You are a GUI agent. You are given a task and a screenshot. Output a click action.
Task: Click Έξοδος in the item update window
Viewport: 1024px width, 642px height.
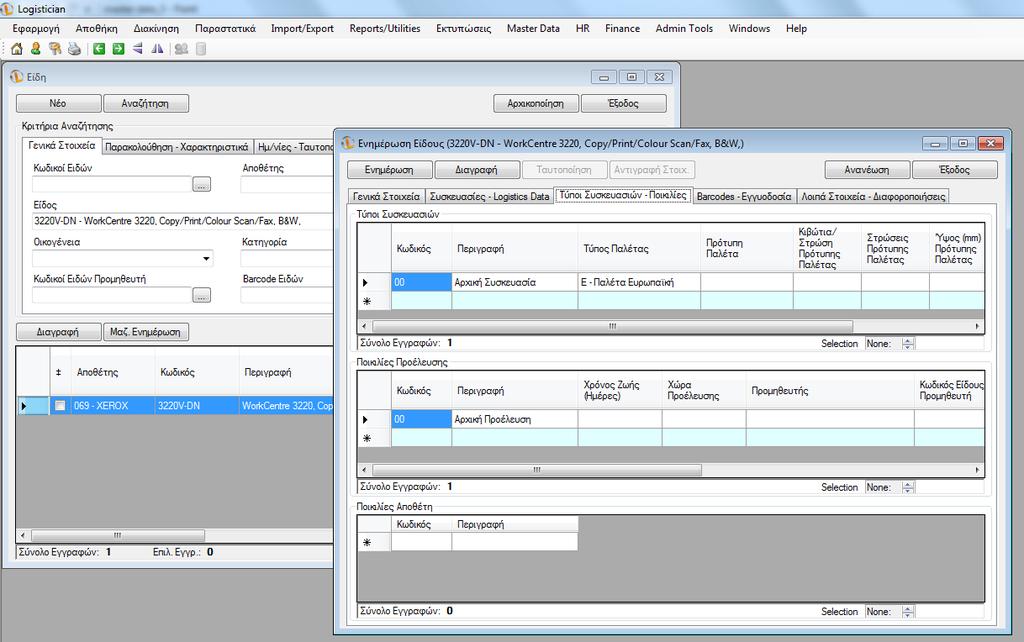955,170
